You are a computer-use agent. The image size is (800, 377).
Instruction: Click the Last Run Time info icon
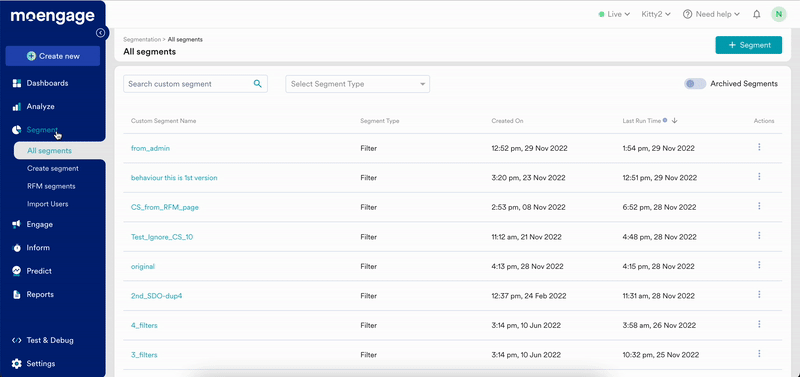[665, 120]
